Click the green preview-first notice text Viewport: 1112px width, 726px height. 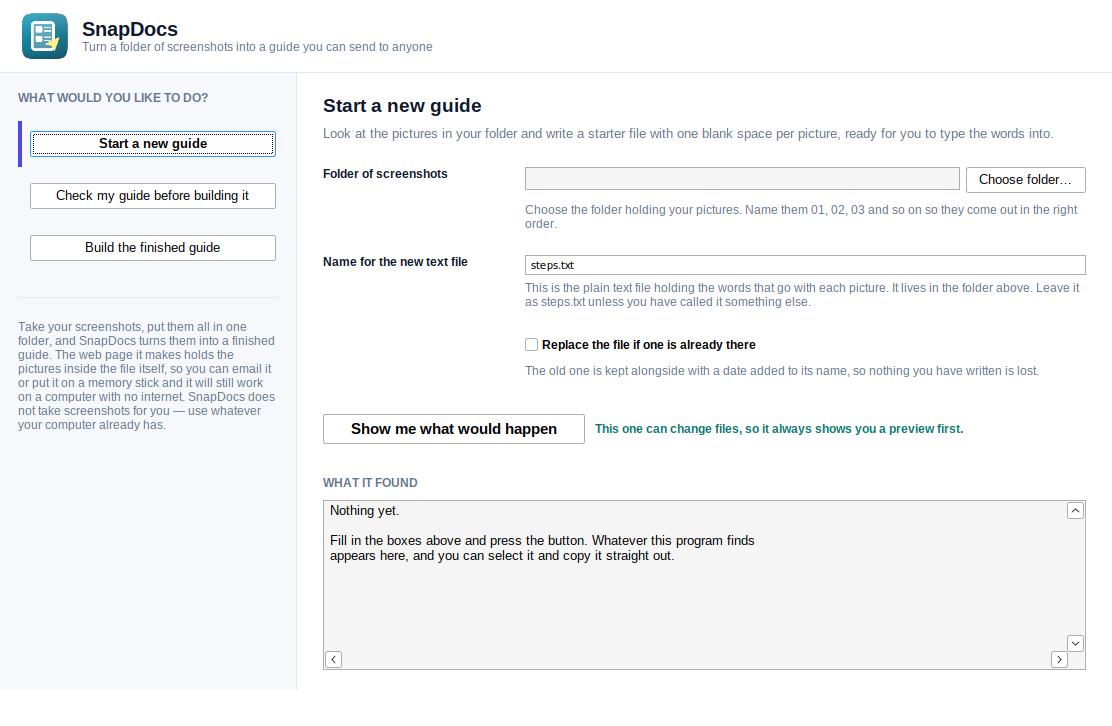779,429
